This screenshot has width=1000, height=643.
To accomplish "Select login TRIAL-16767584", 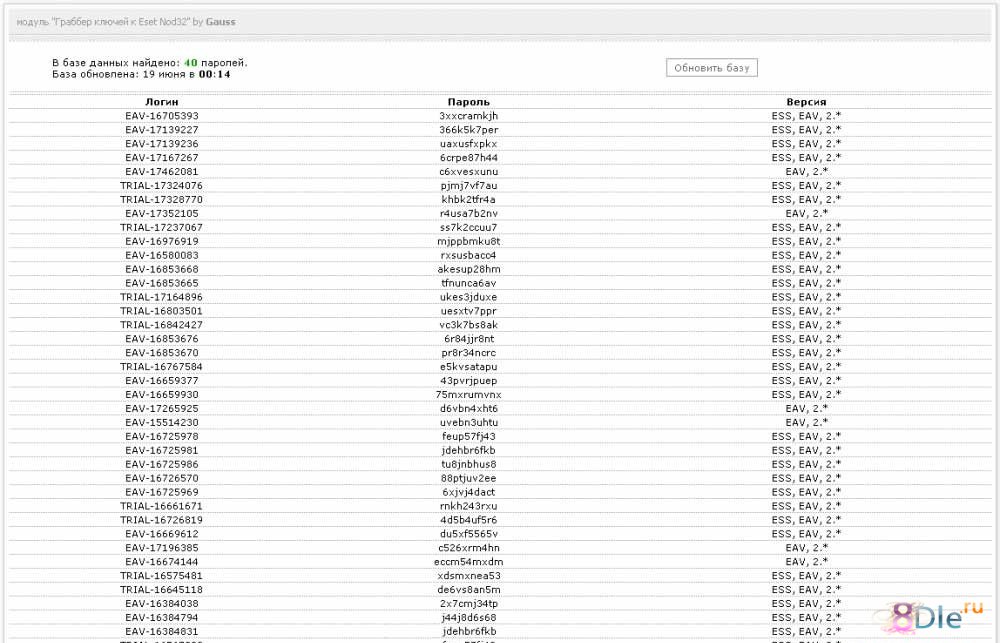I will [161, 367].
